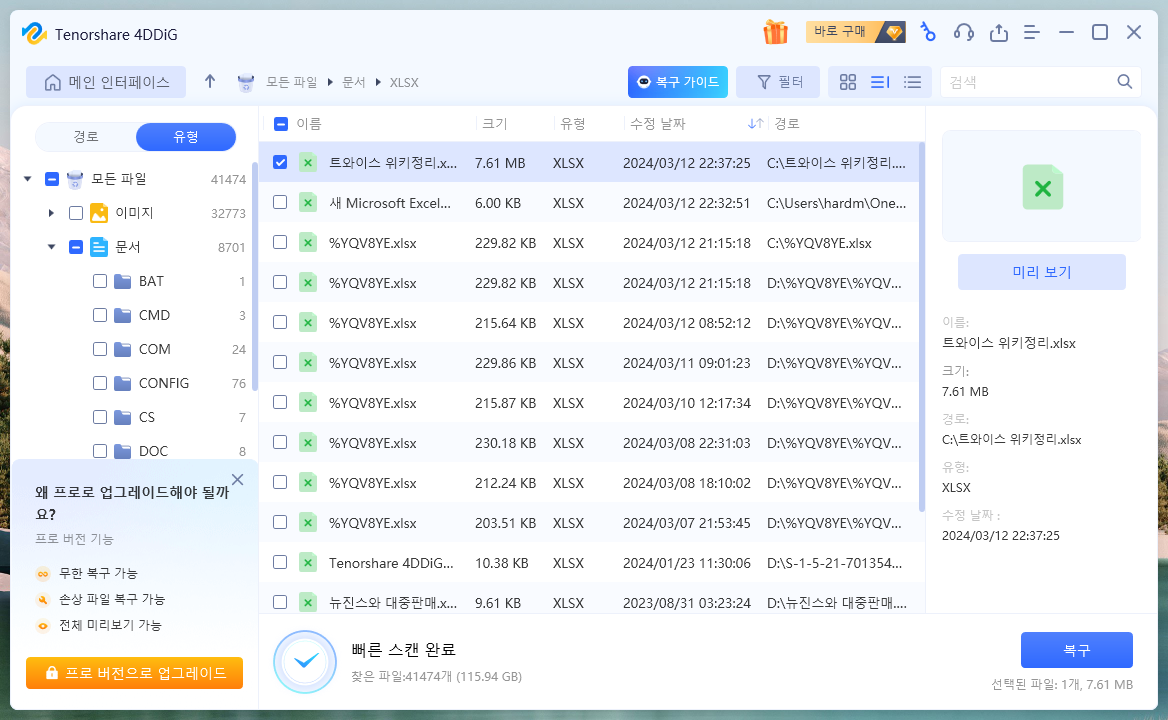The width and height of the screenshot is (1168, 720).
Task: Click the large Excel preview icon
Action: coord(1042,187)
